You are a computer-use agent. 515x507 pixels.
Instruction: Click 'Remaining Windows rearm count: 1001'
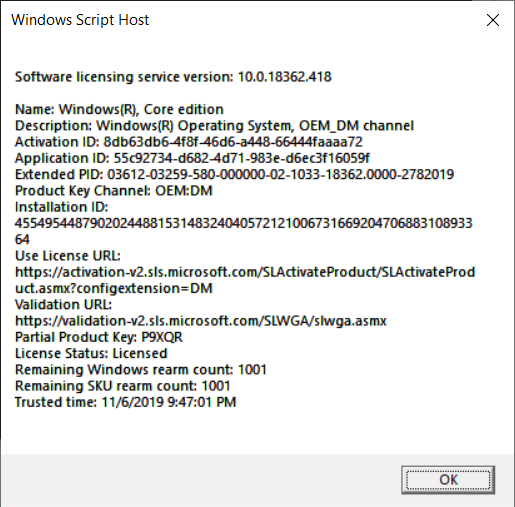point(141,370)
